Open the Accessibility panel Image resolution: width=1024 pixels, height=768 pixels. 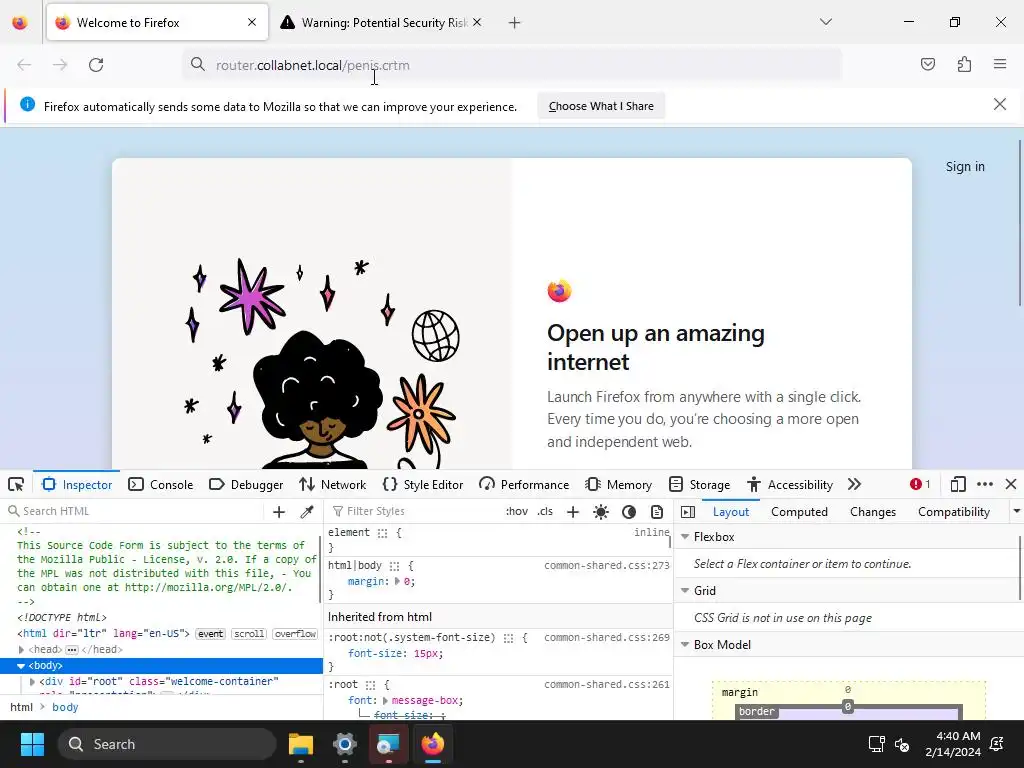790,485
